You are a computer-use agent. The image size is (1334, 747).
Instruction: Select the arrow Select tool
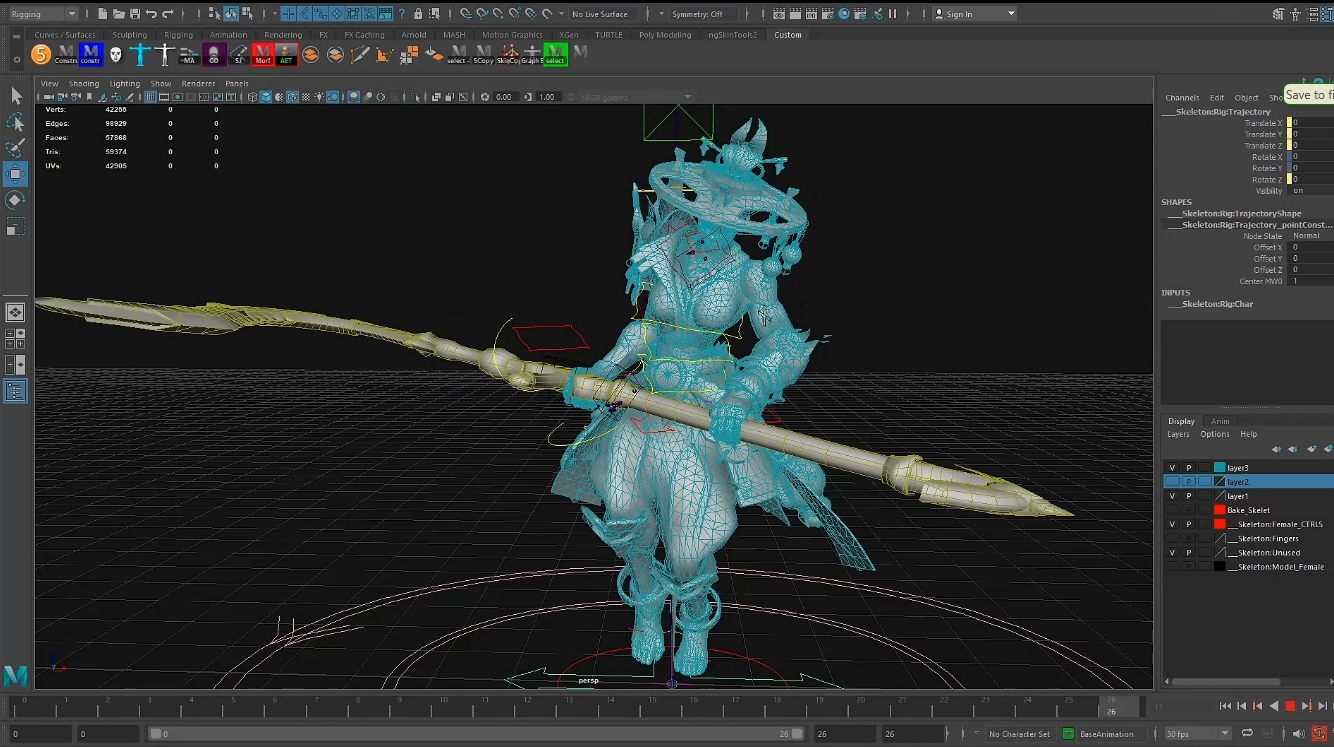click(16, 95)
